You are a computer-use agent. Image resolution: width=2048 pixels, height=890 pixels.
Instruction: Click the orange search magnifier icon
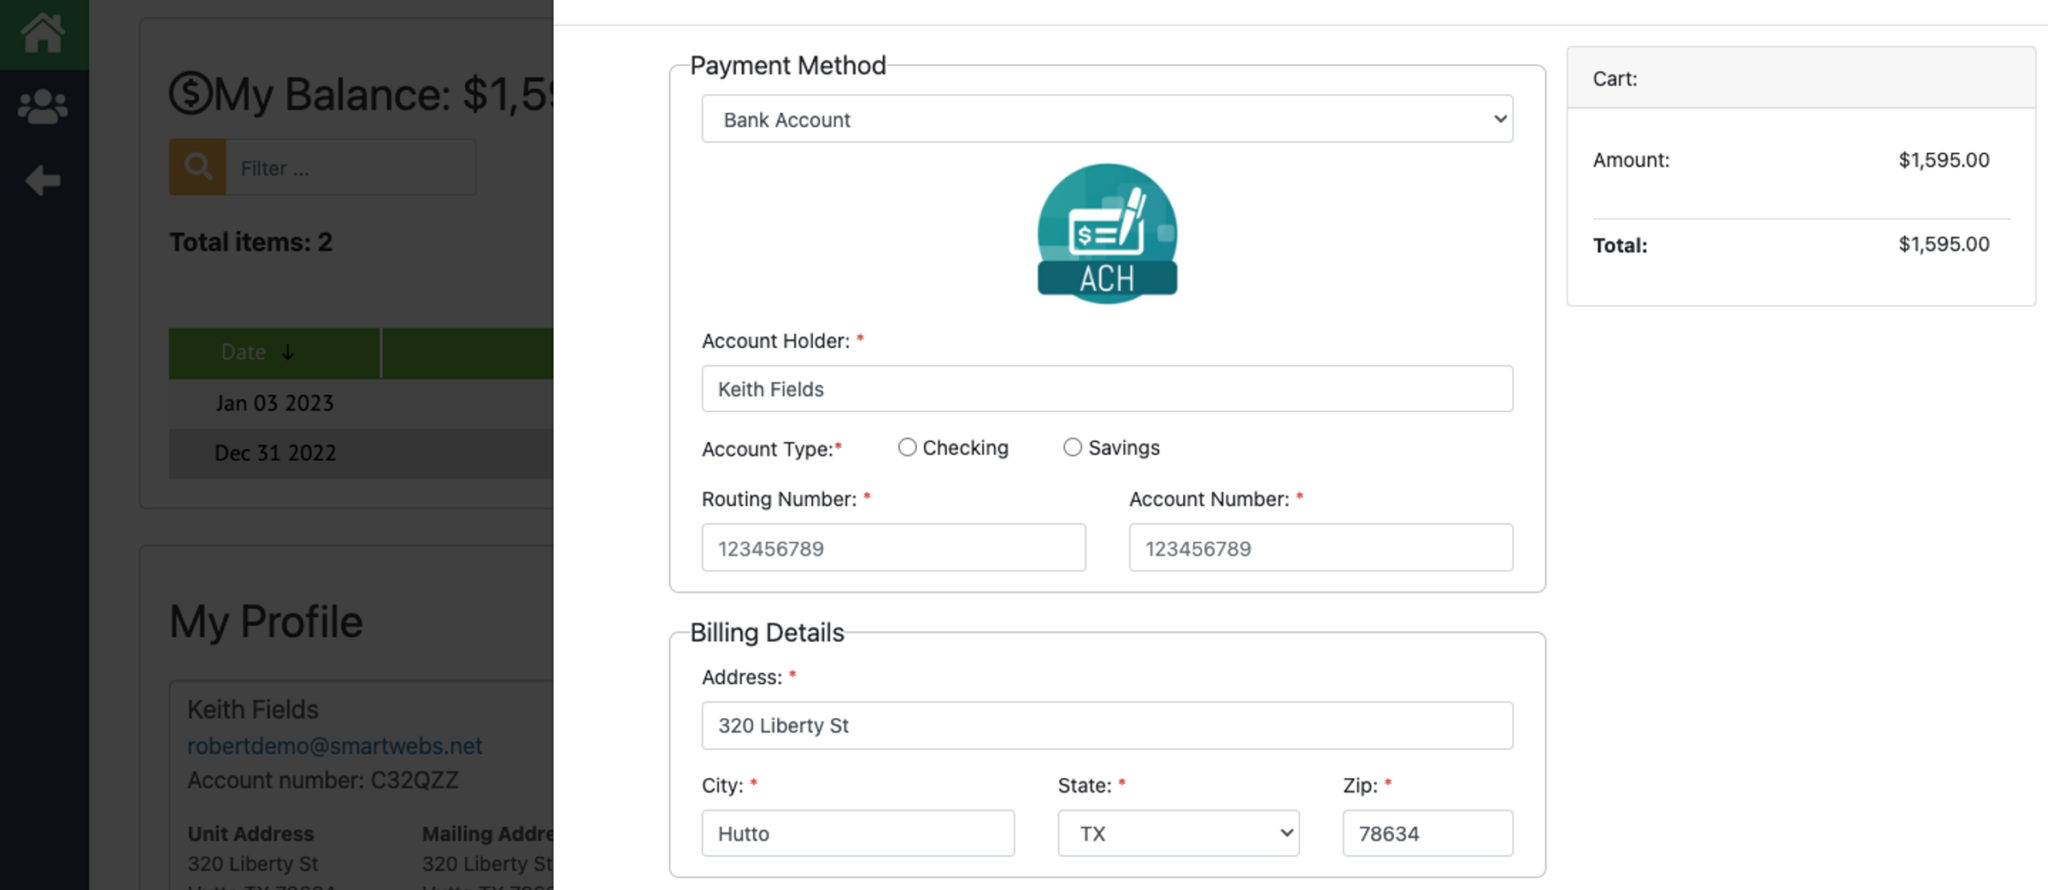197,167
